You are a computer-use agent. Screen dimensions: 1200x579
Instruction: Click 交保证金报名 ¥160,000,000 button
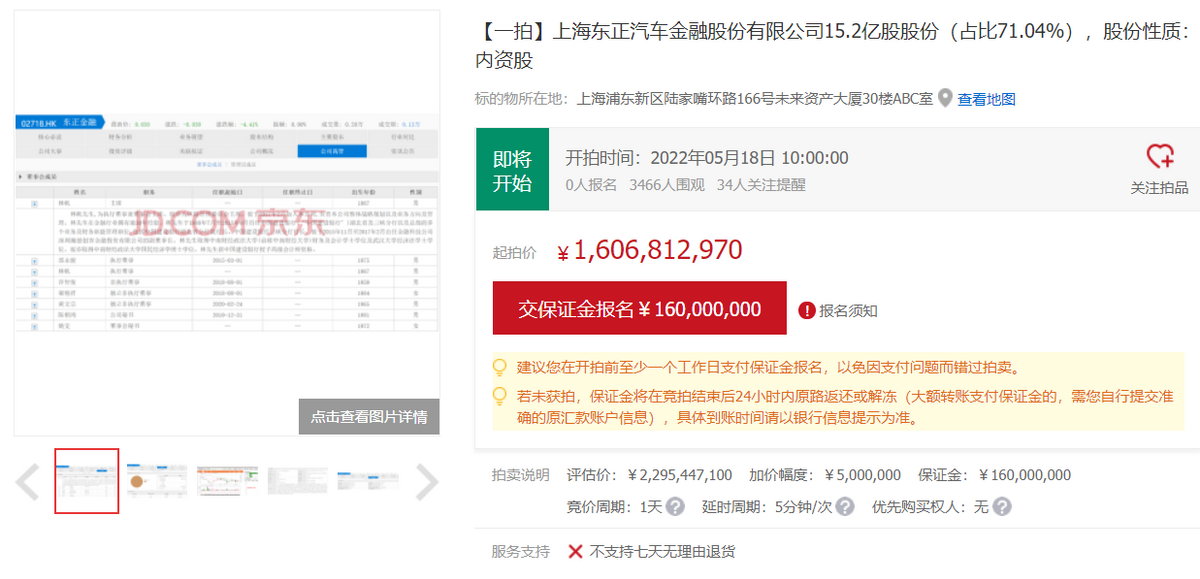[x=639, y=309]
